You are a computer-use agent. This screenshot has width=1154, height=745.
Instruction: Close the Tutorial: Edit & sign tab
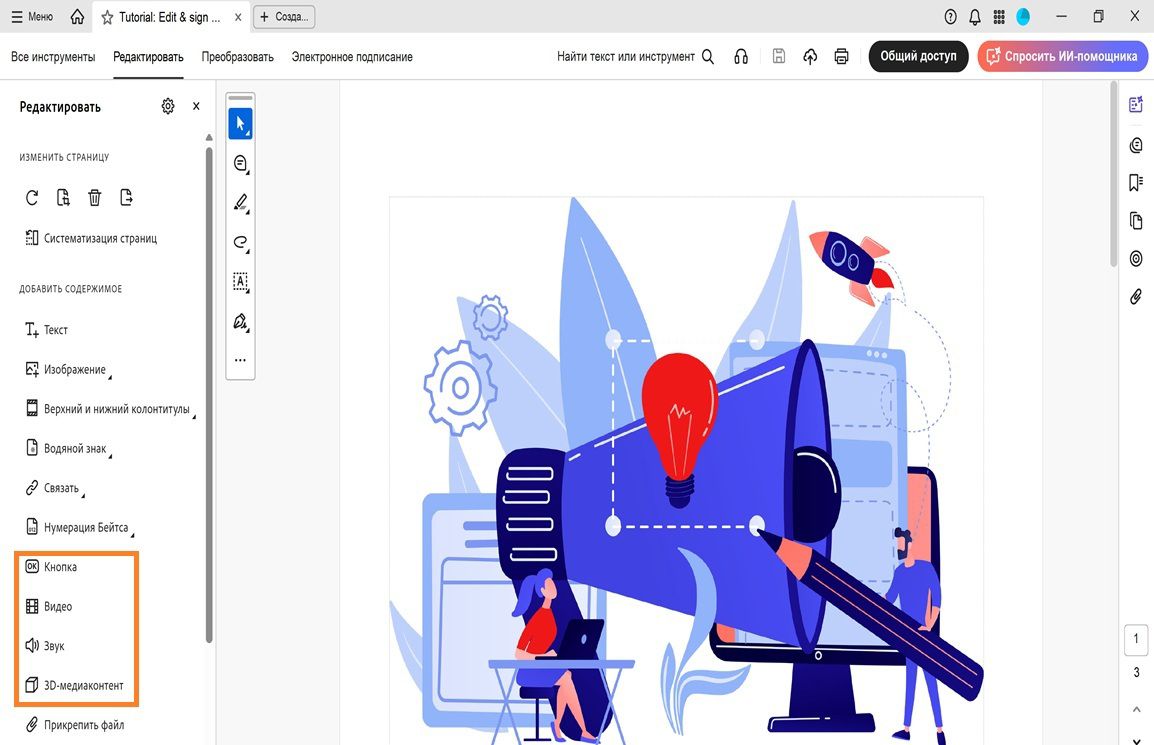coord(238,17)
